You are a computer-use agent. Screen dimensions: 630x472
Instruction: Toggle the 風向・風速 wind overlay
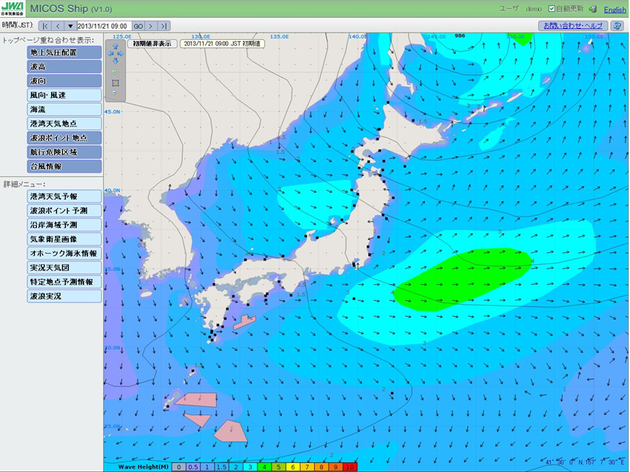pos(51,95)
